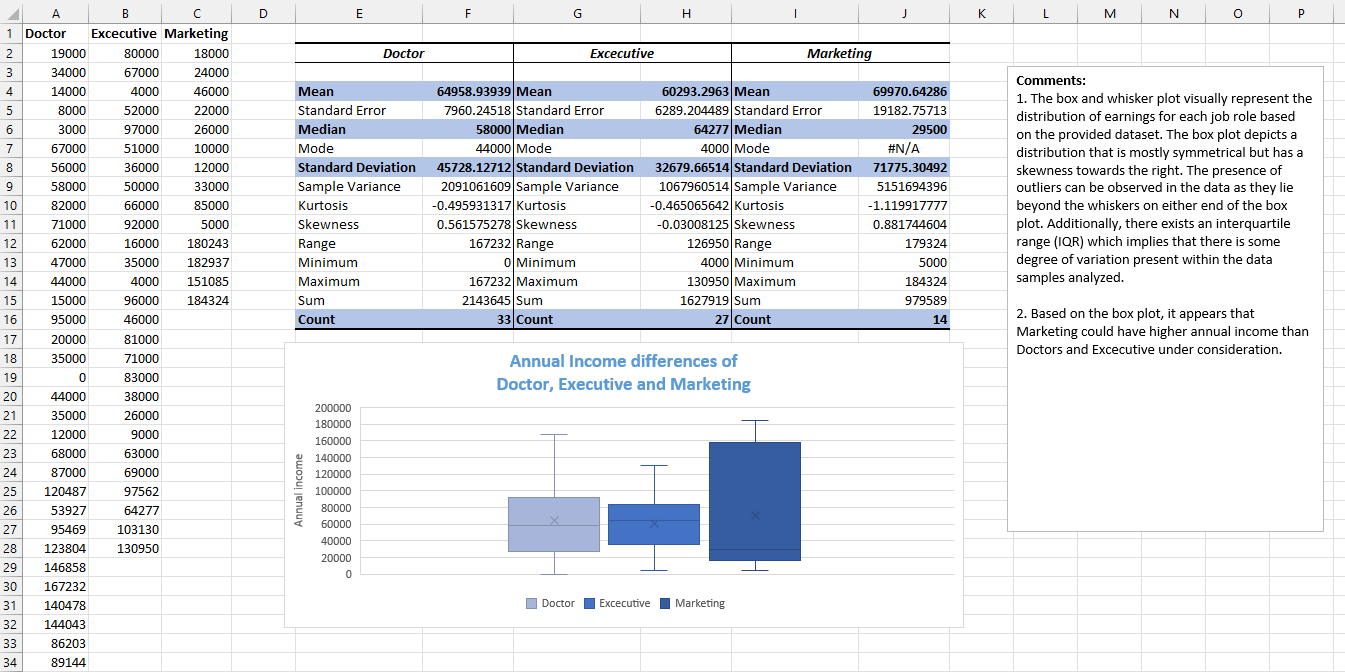Select cell containing 180243
The width and height of the screenshot is (1345, 672).
tap(197, 243)
